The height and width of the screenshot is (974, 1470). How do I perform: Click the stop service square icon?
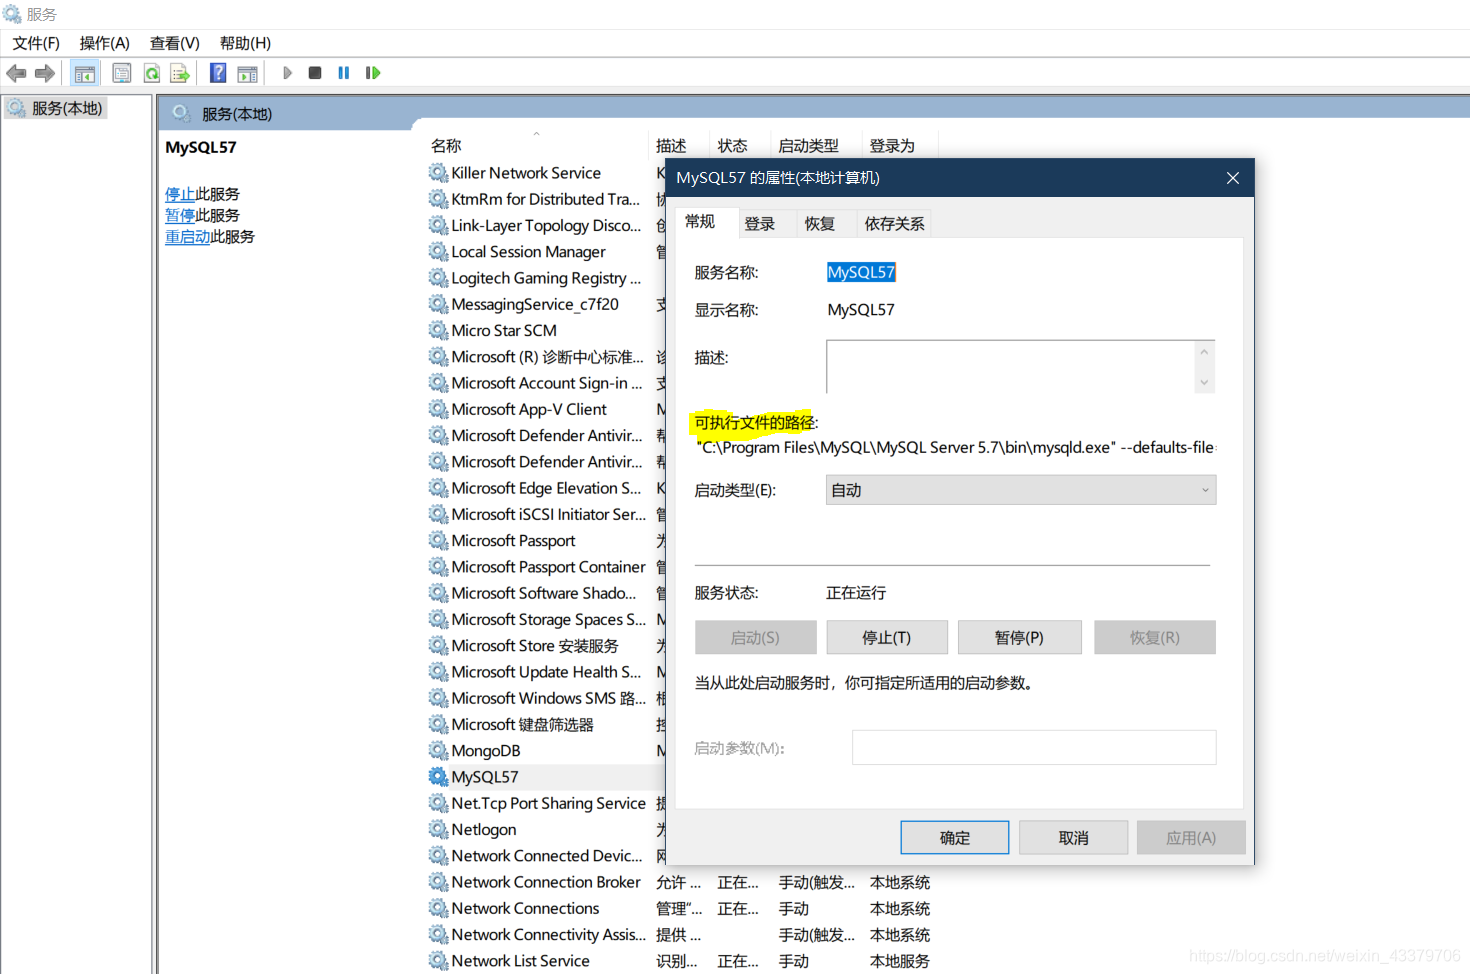(315, 73)
